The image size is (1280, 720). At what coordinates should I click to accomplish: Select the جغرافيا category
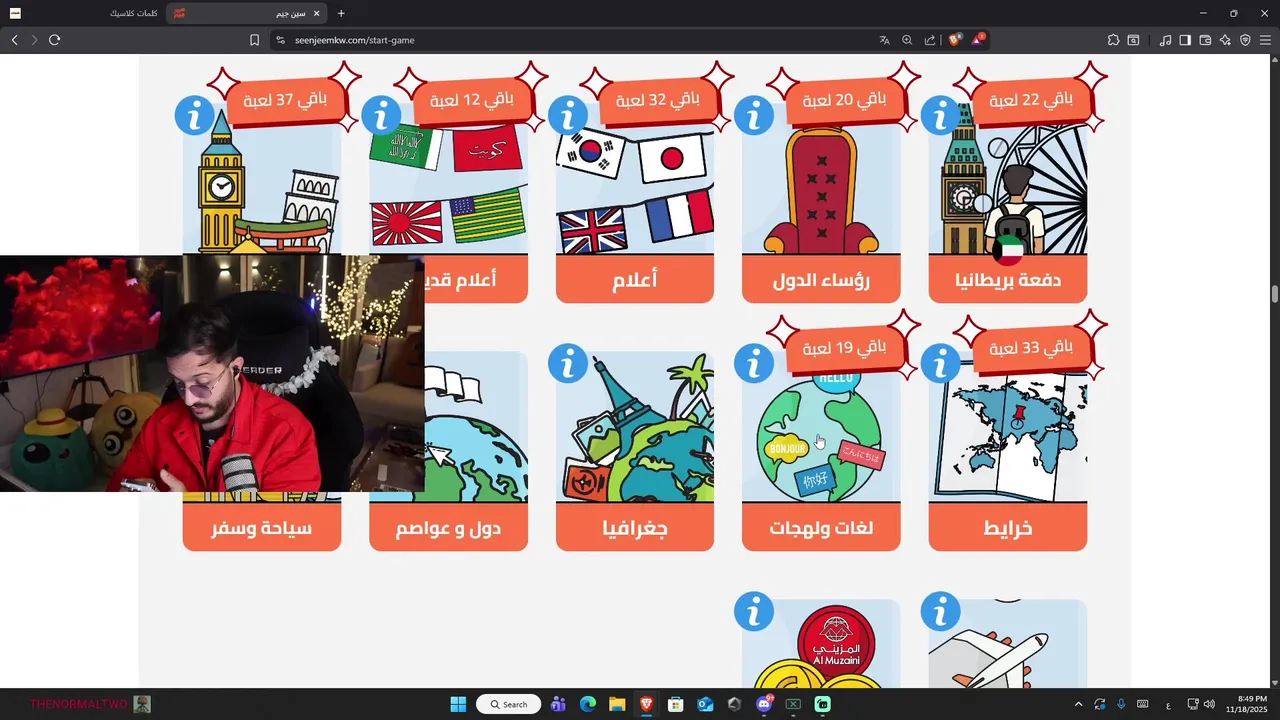[x=635, y=528]
